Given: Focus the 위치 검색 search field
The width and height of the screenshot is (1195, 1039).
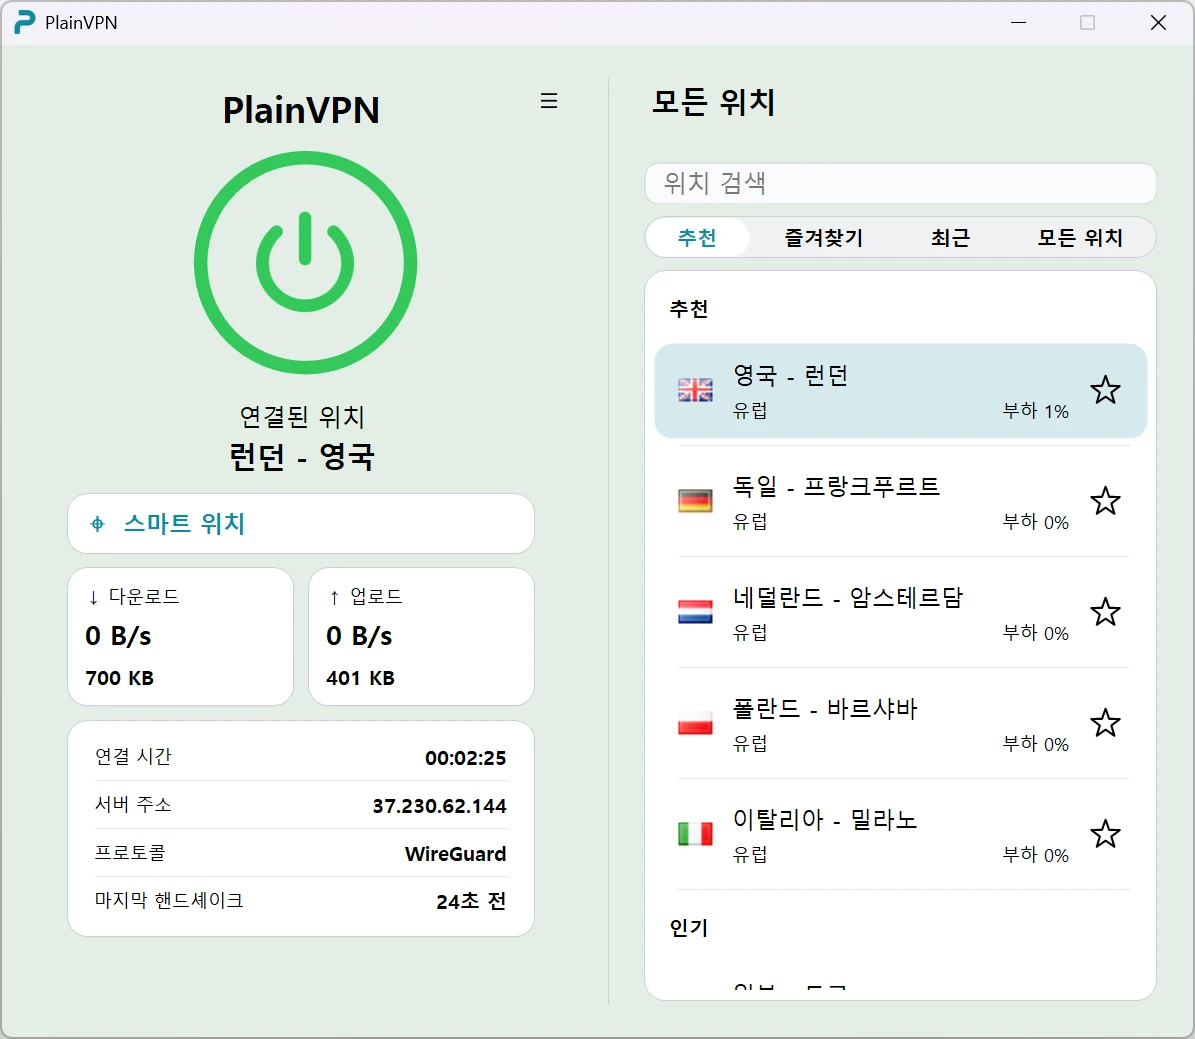Looking at the screenshot, I should pos(900,183).
